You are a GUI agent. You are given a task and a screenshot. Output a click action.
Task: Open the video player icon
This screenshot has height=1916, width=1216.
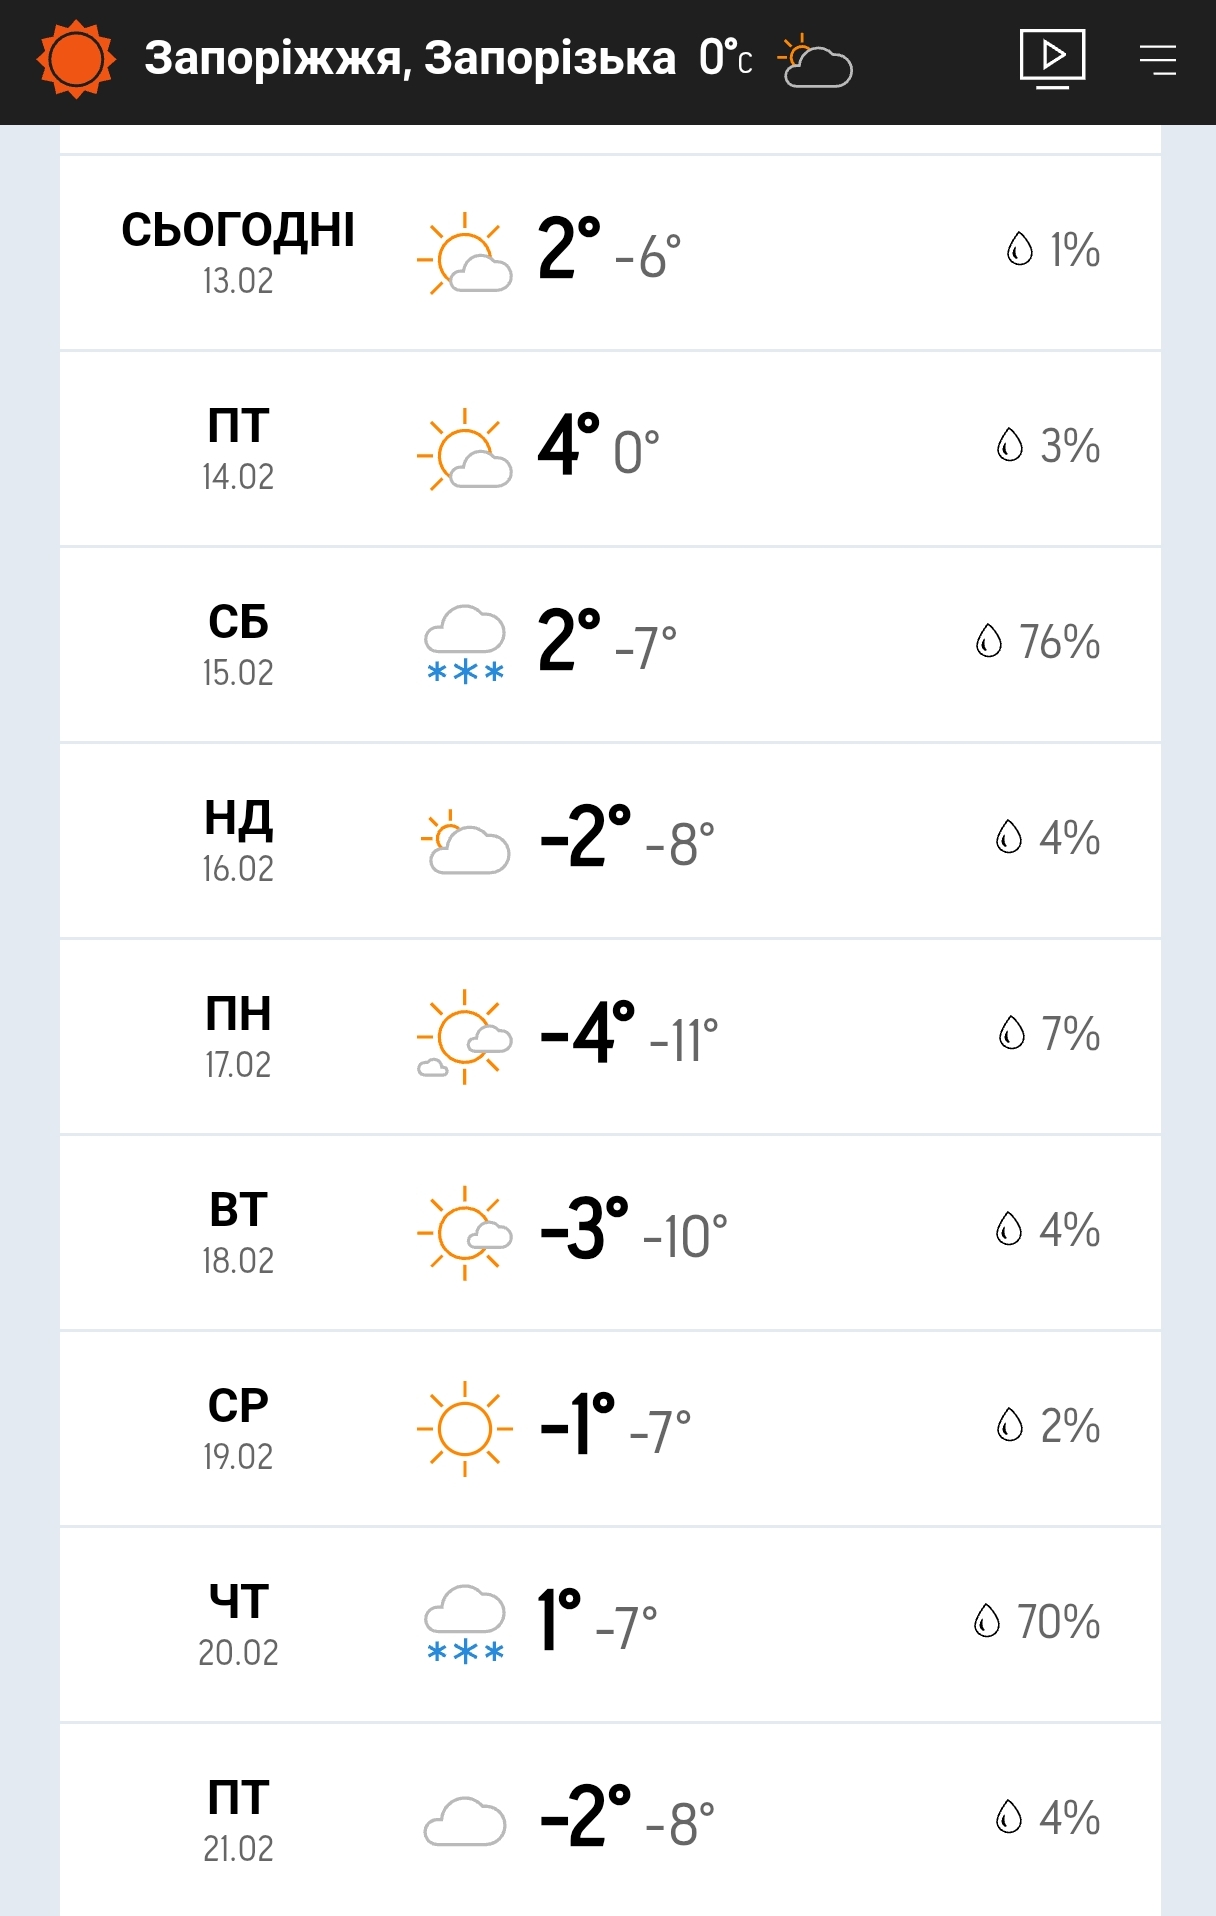(1052, 58)
